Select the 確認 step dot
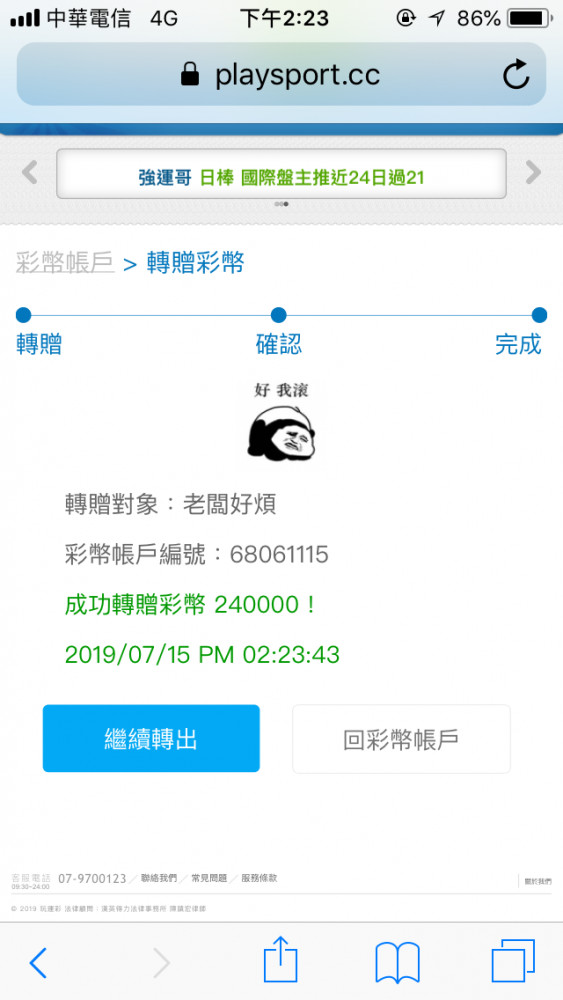 pyautogui.click(x=279, y=314)
